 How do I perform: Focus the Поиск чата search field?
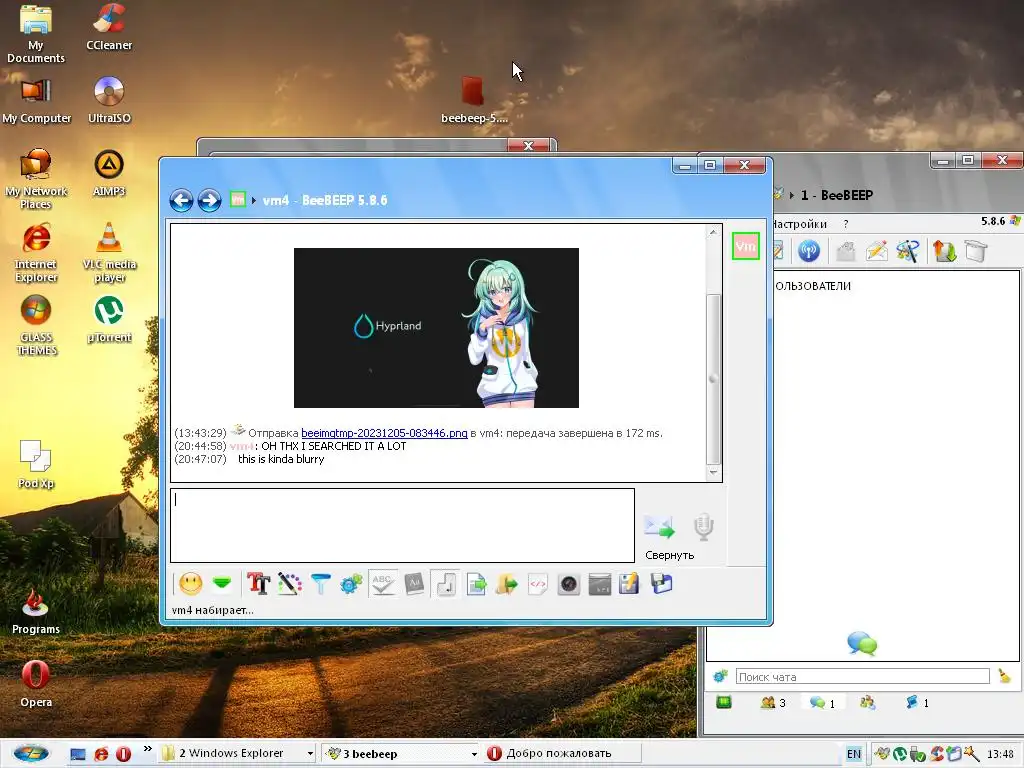tap(863, 677)
